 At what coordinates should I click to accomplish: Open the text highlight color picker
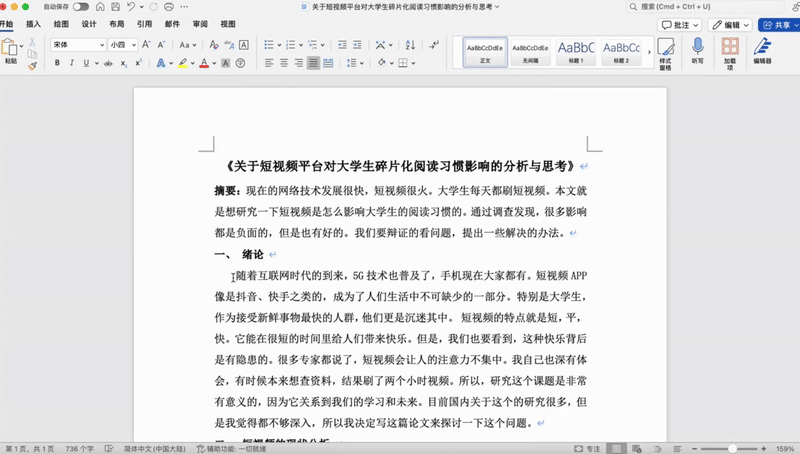[192, 63]
